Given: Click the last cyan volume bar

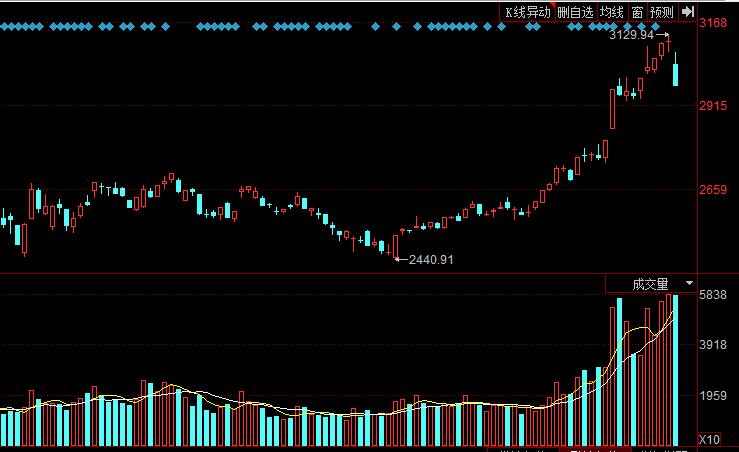Looking at the screenshot, I should [x=675, y=370].
